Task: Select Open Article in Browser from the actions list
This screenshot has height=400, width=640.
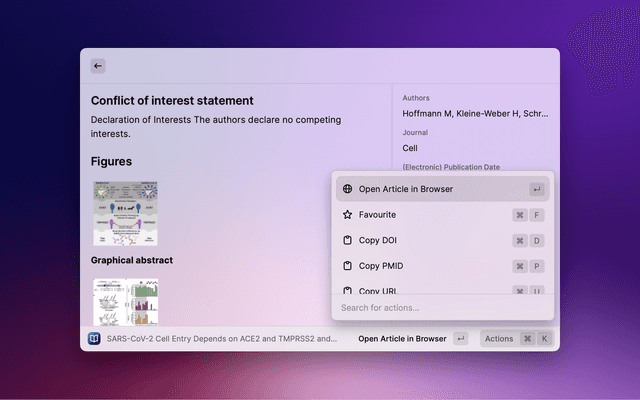Action: tap(406, 189)
